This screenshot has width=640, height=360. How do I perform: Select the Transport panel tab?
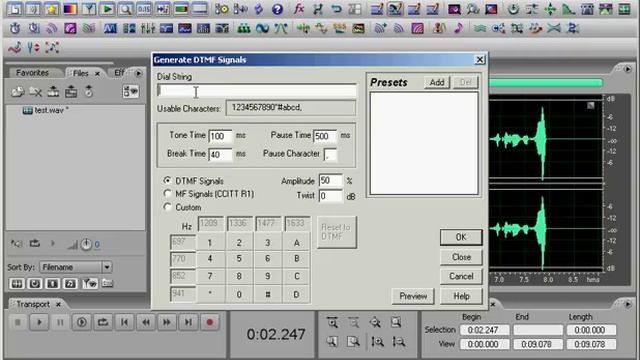click(x=33, y=304)
